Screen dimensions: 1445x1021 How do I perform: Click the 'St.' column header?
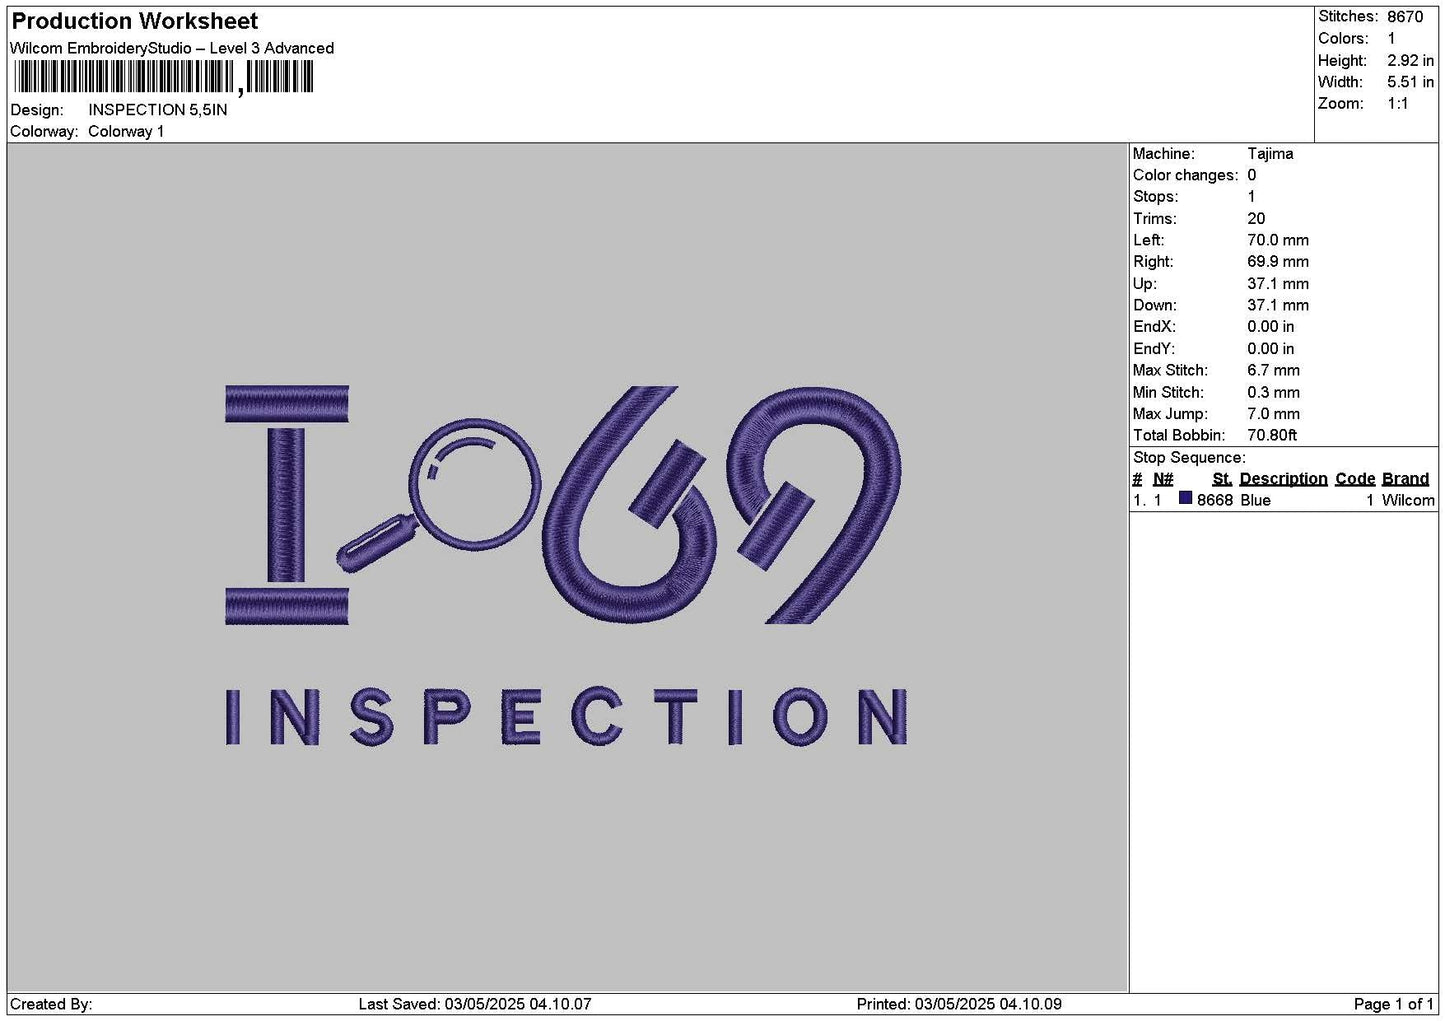pos(1222,479)
